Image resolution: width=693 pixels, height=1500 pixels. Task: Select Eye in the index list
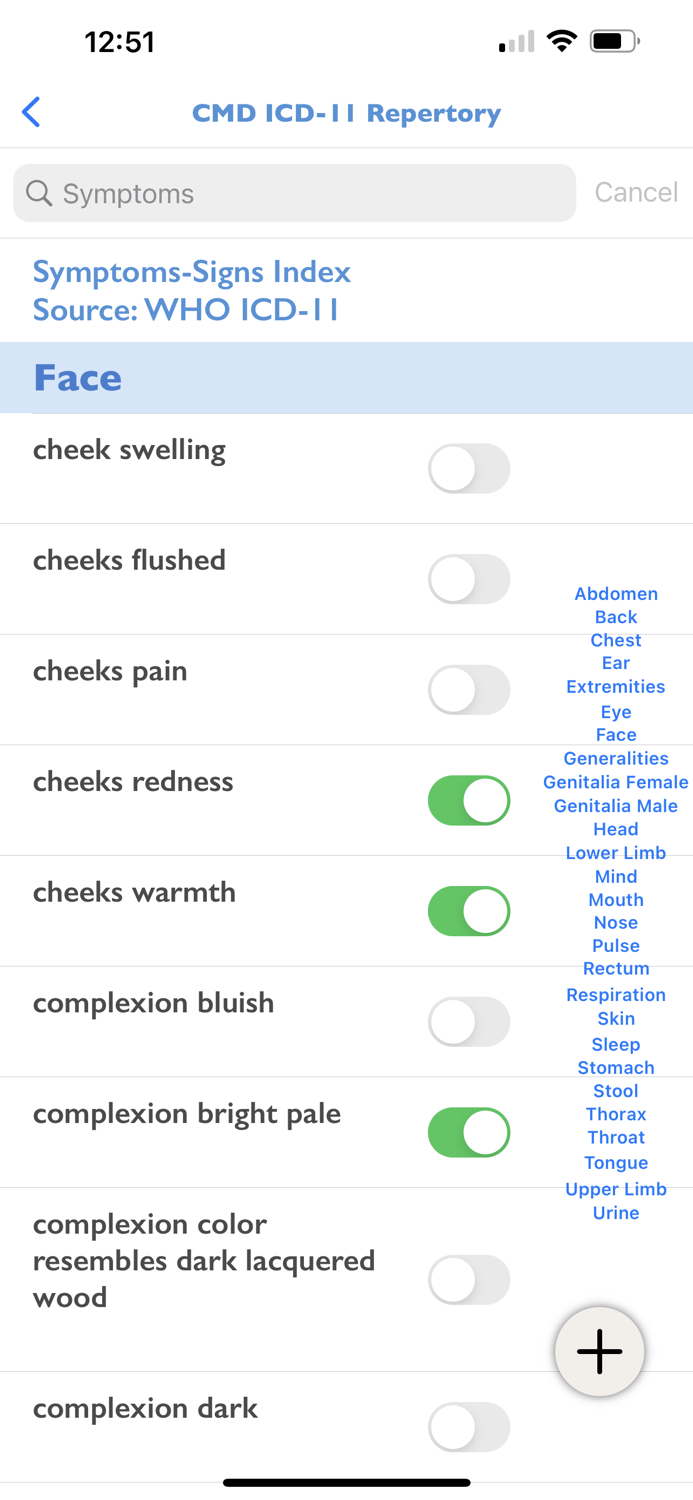tap(615, 711)
